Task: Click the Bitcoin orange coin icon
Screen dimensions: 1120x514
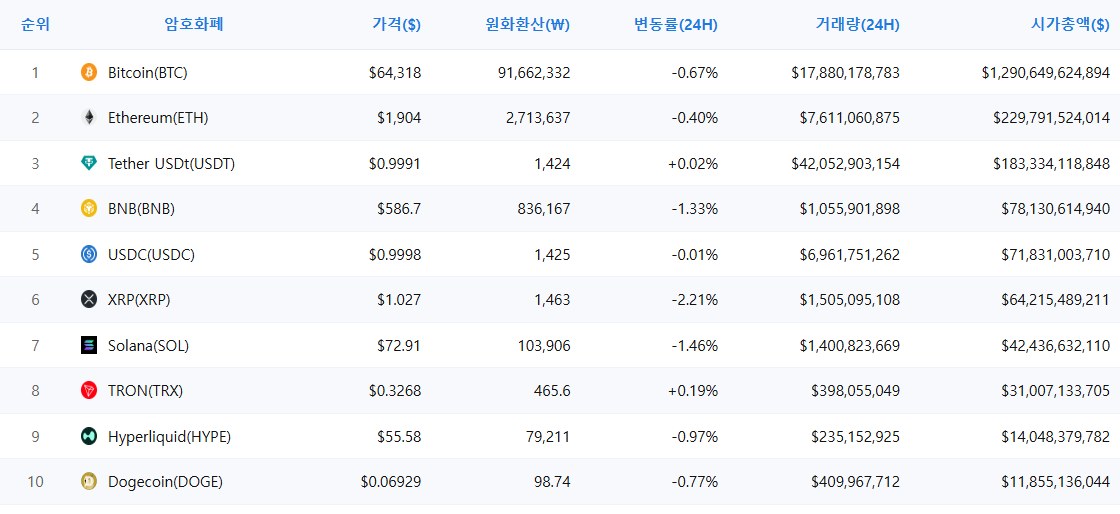Action: (x=89, y=72)
